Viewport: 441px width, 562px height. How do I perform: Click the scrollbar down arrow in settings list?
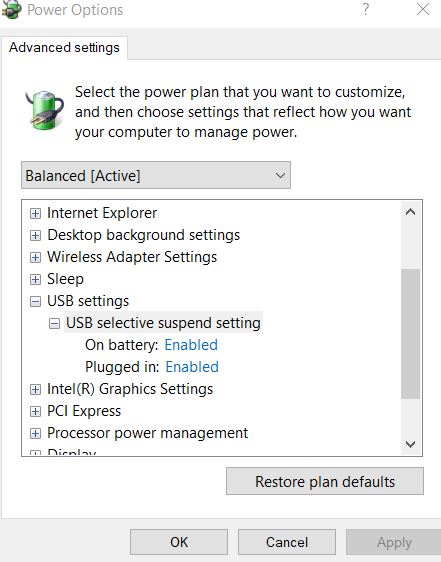[x=411, y=444]
